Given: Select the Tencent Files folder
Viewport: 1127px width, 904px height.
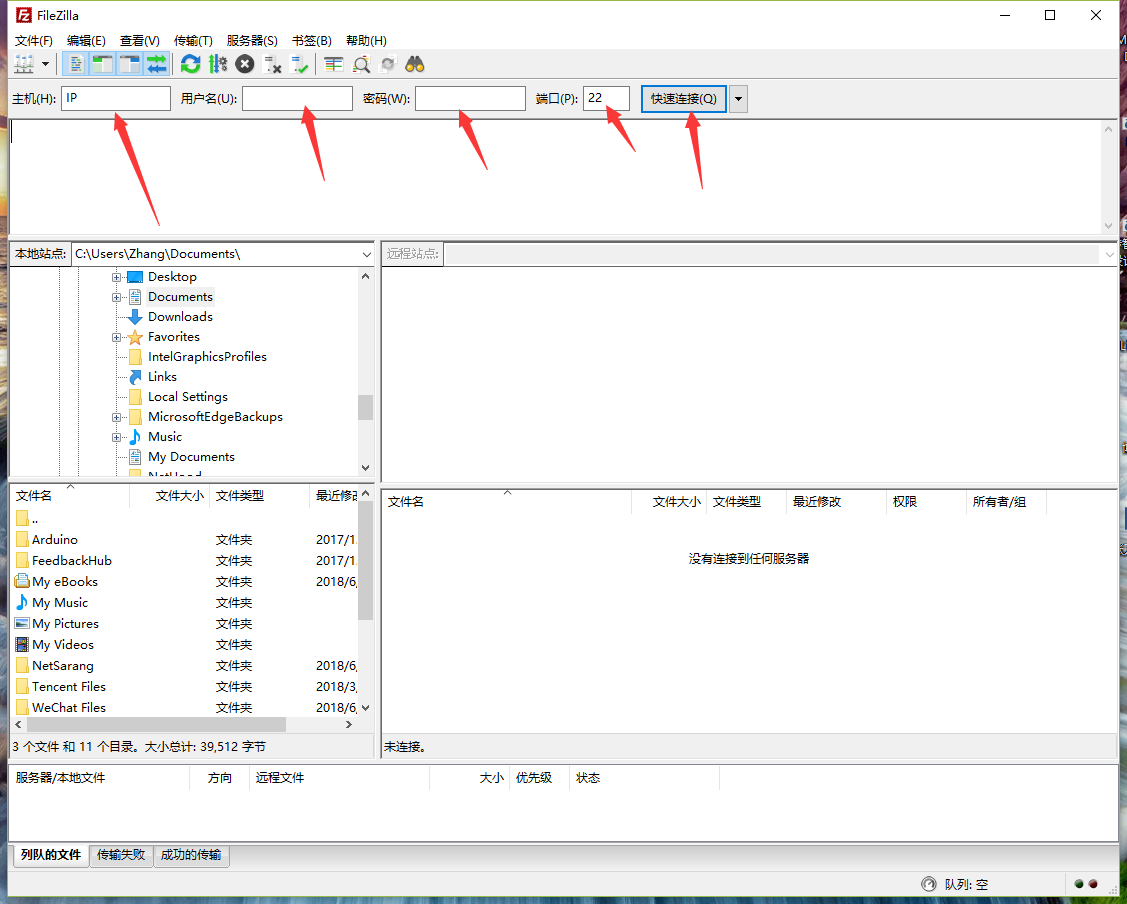Looking at the screenshot, I should pos(69,687).
